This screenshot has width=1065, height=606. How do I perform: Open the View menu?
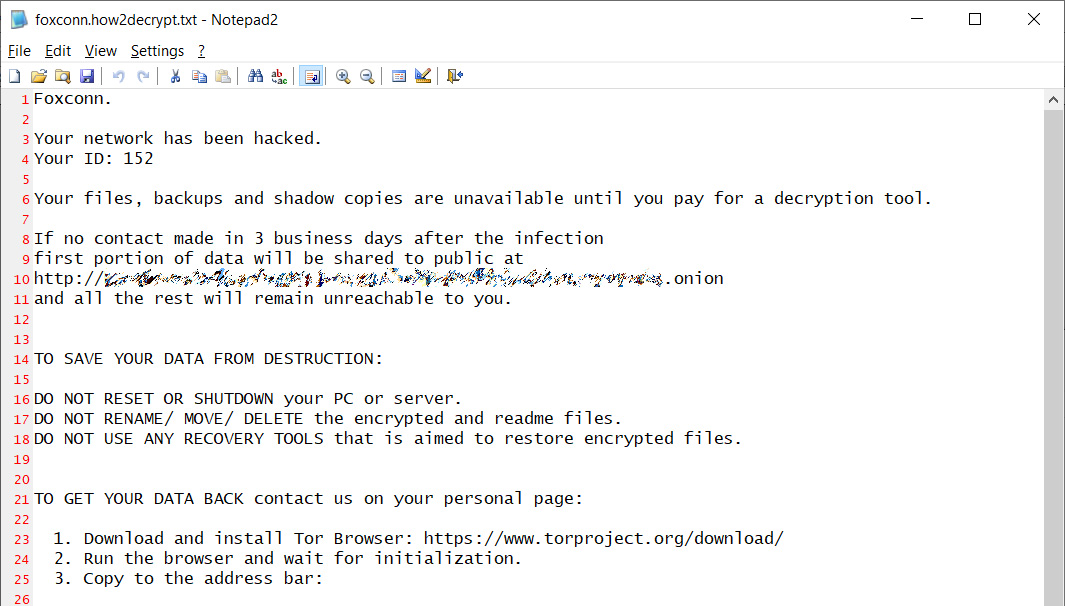101,51
